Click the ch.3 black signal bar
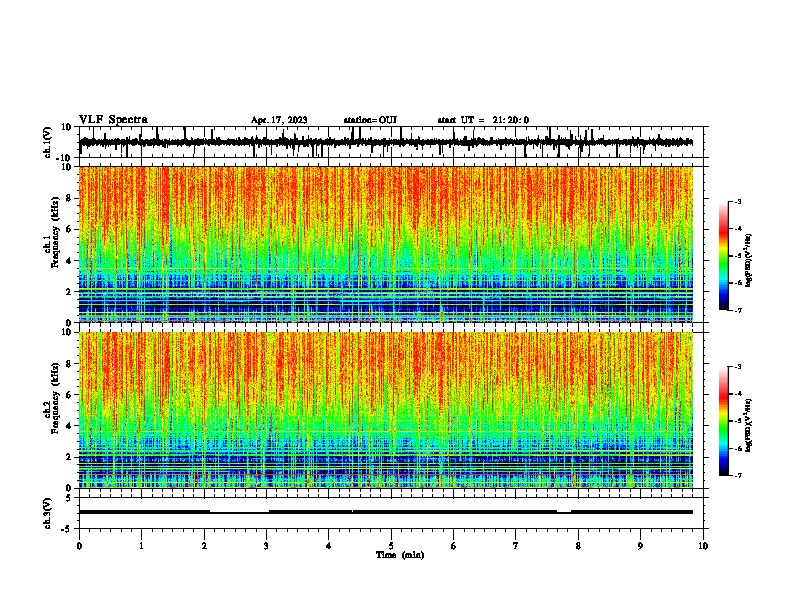 386,512
